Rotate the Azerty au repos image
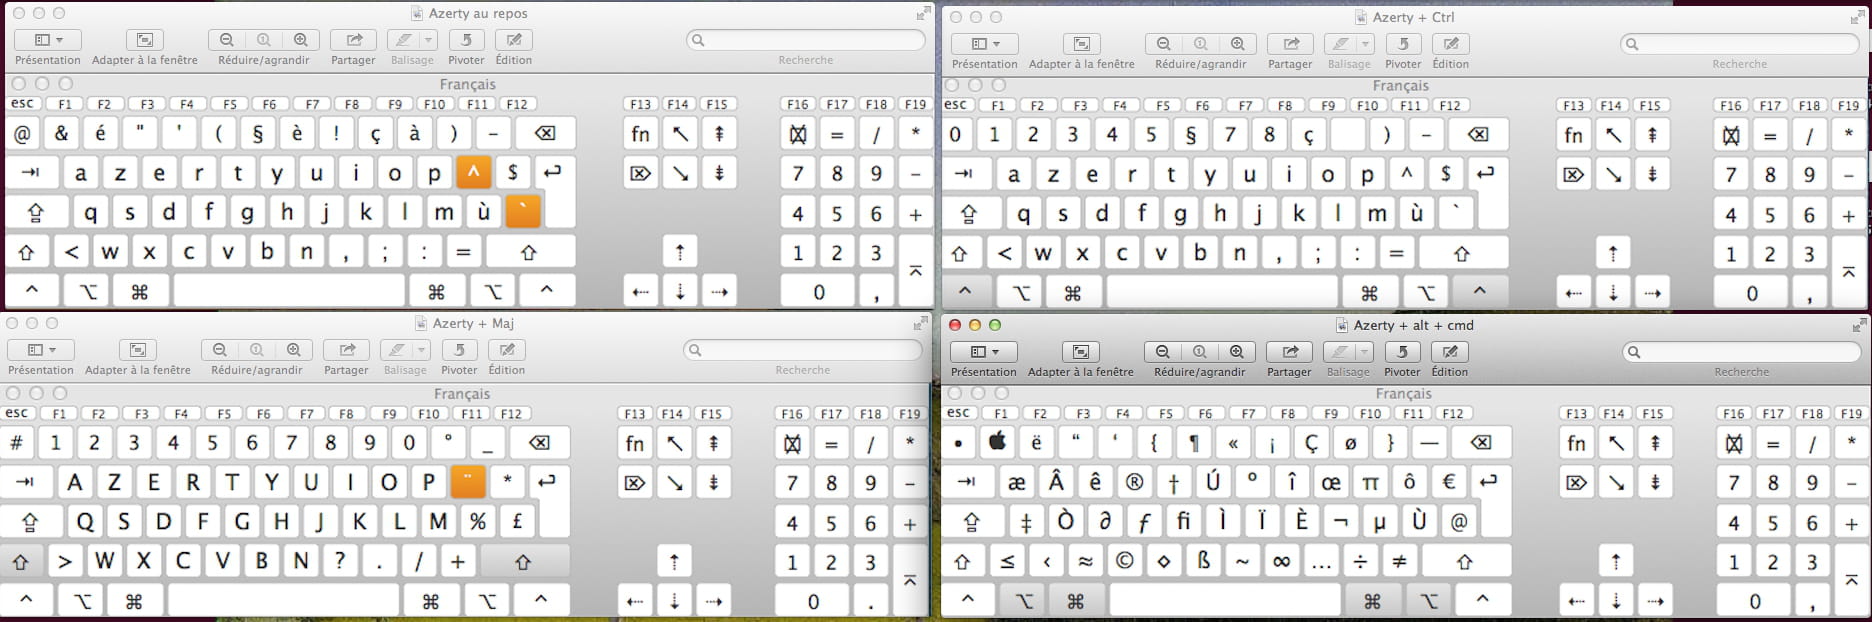Screen dimensions: 1872x622 pyautogui.click(x=466, y=40)
